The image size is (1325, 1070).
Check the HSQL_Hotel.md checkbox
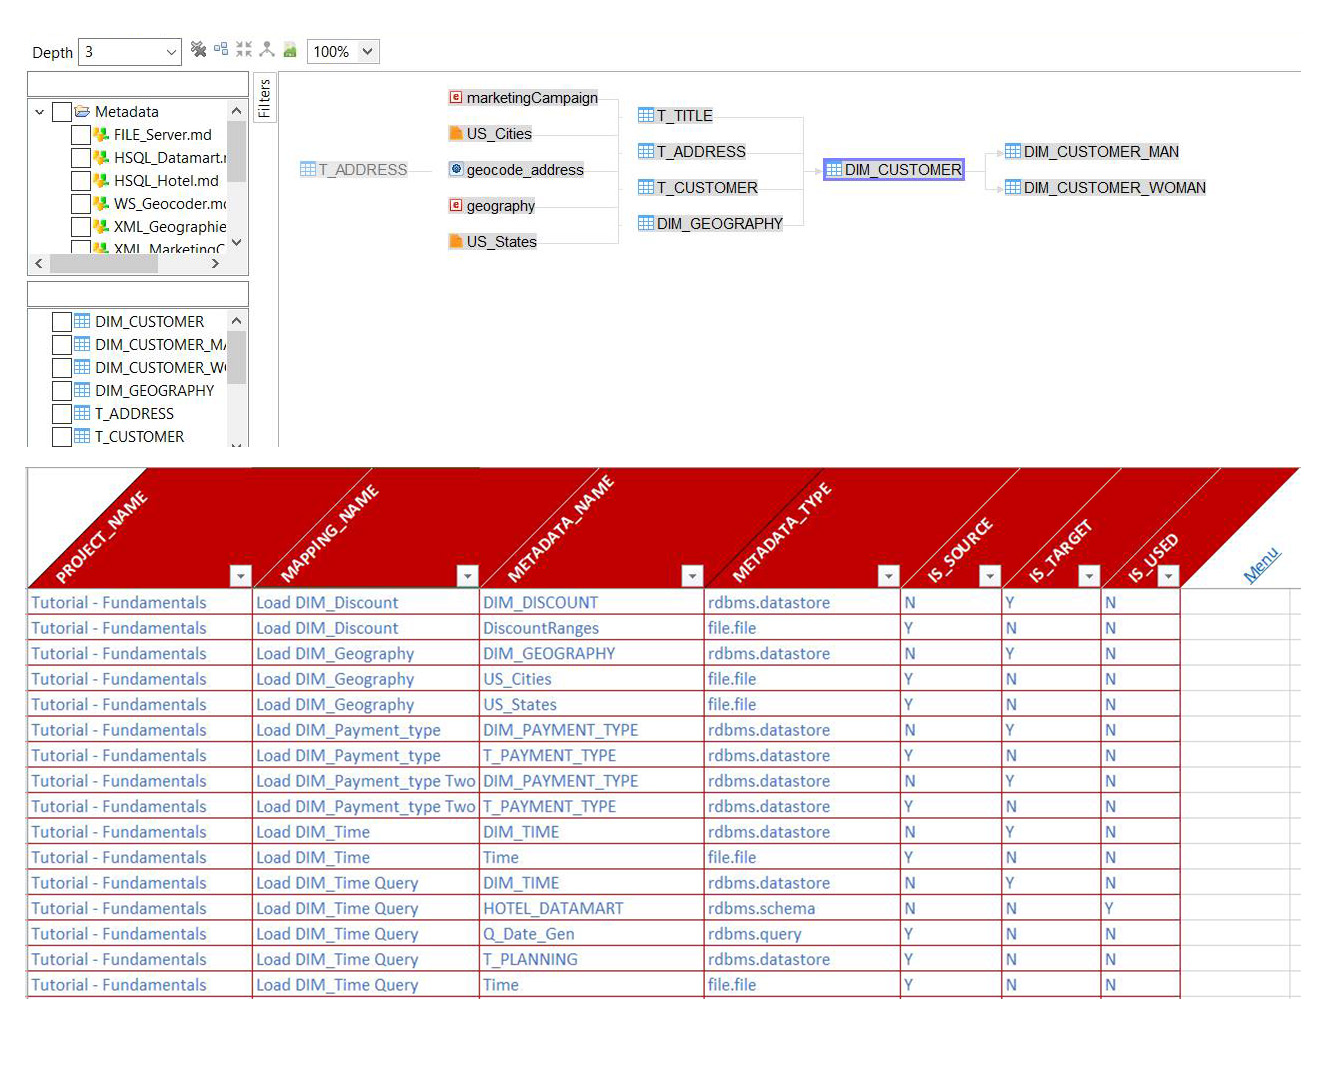point(81,181)
